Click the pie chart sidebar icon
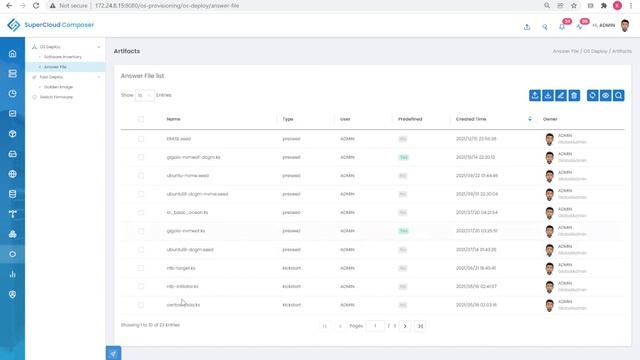This screenshot has height=360, width=640. click(x=13, y=93)
